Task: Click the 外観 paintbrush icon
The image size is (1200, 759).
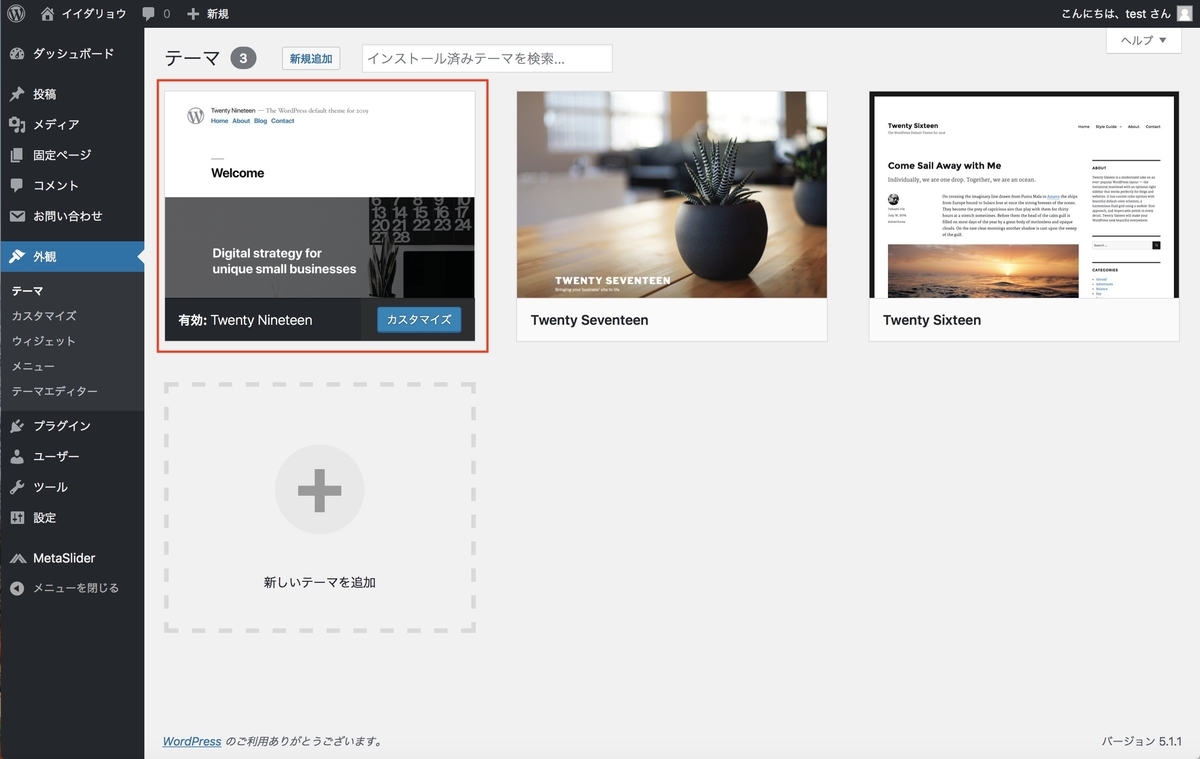Action: coord(17,257)
